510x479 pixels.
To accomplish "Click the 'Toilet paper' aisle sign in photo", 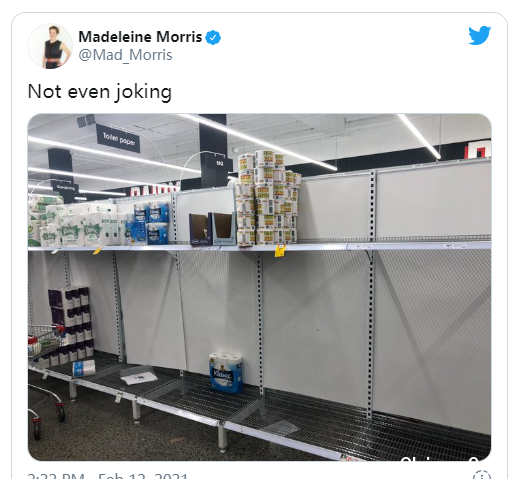I will (118, 139).
